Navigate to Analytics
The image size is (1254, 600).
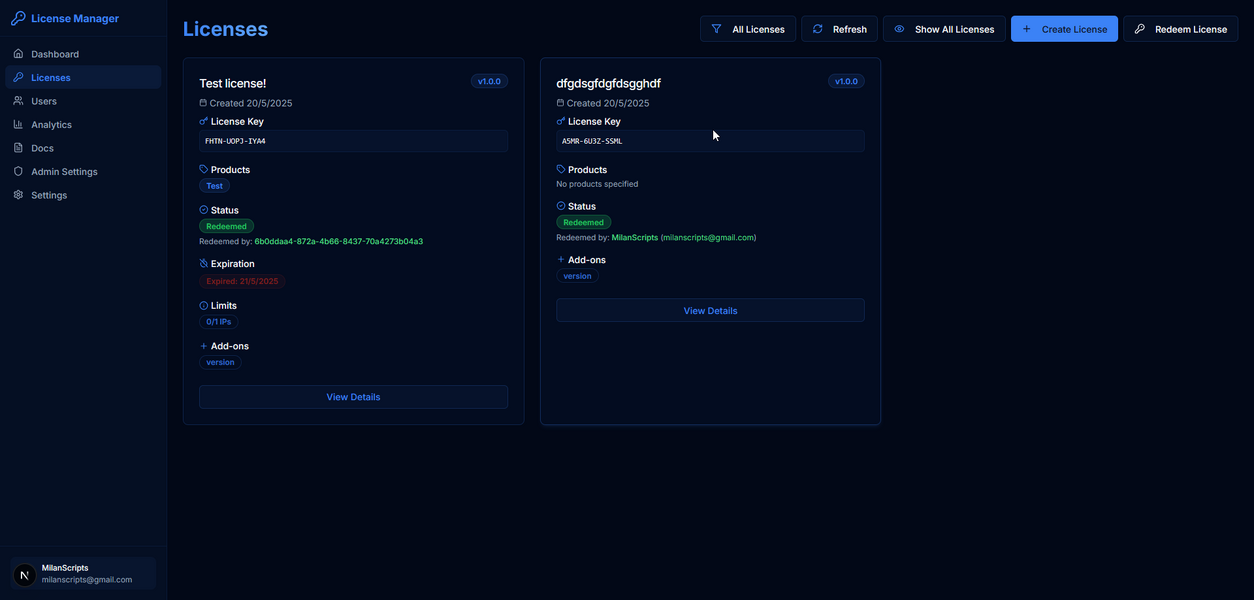(x=83, y=124)
